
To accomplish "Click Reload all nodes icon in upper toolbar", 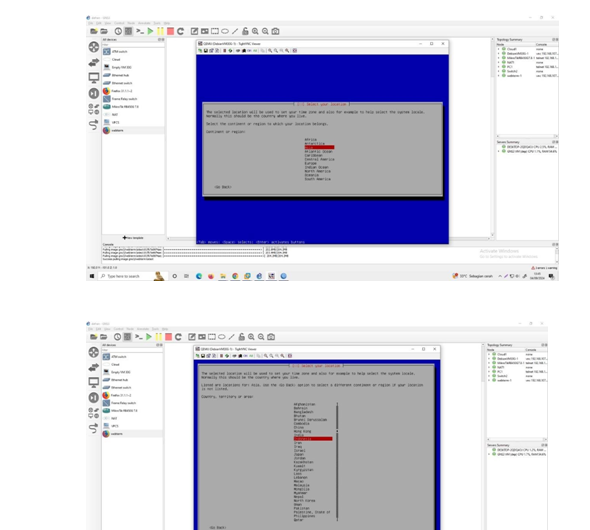I will (181, 31).
